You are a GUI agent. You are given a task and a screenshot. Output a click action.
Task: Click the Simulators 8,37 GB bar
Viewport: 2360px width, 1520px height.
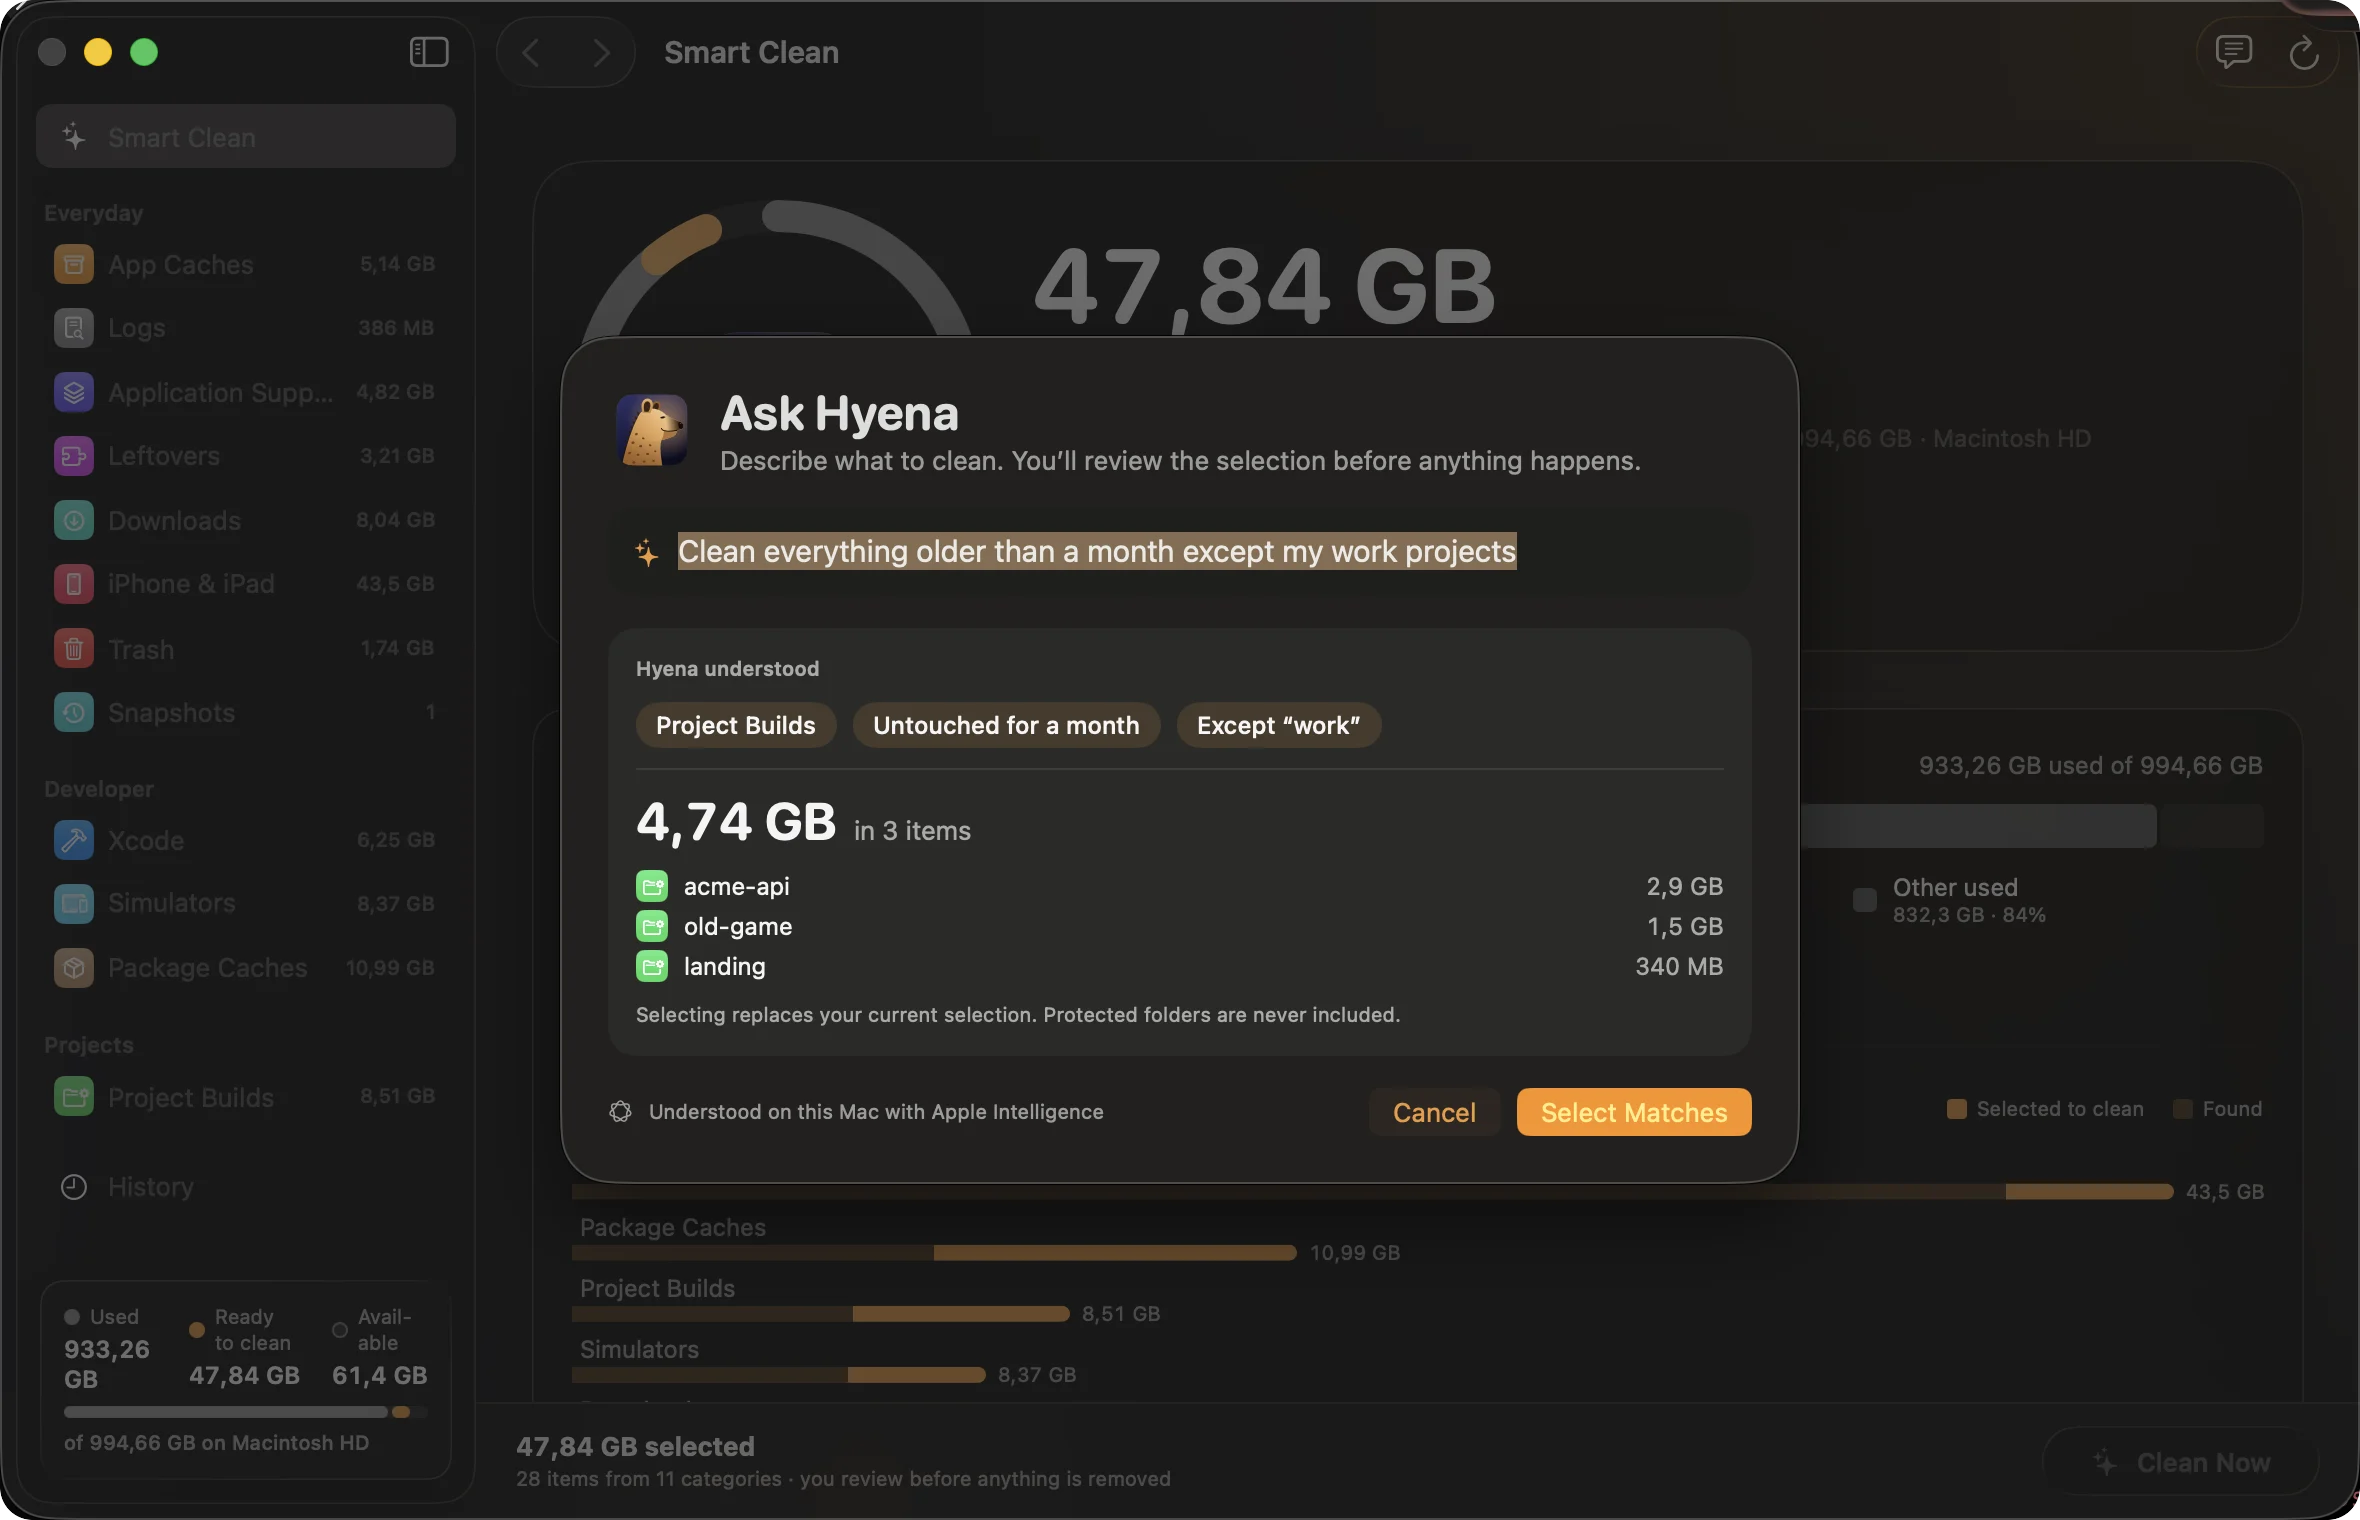click(779, 1375)
